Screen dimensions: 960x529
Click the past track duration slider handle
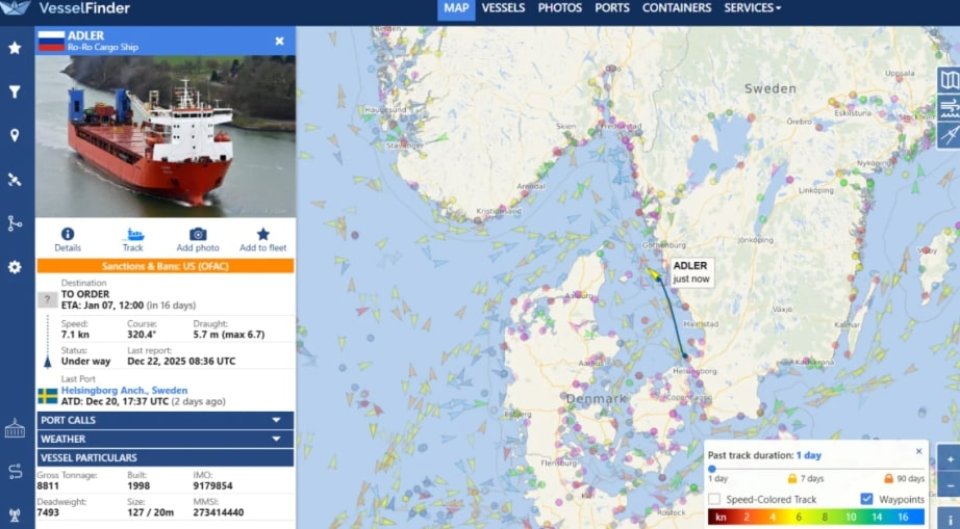tap(712, 468)
